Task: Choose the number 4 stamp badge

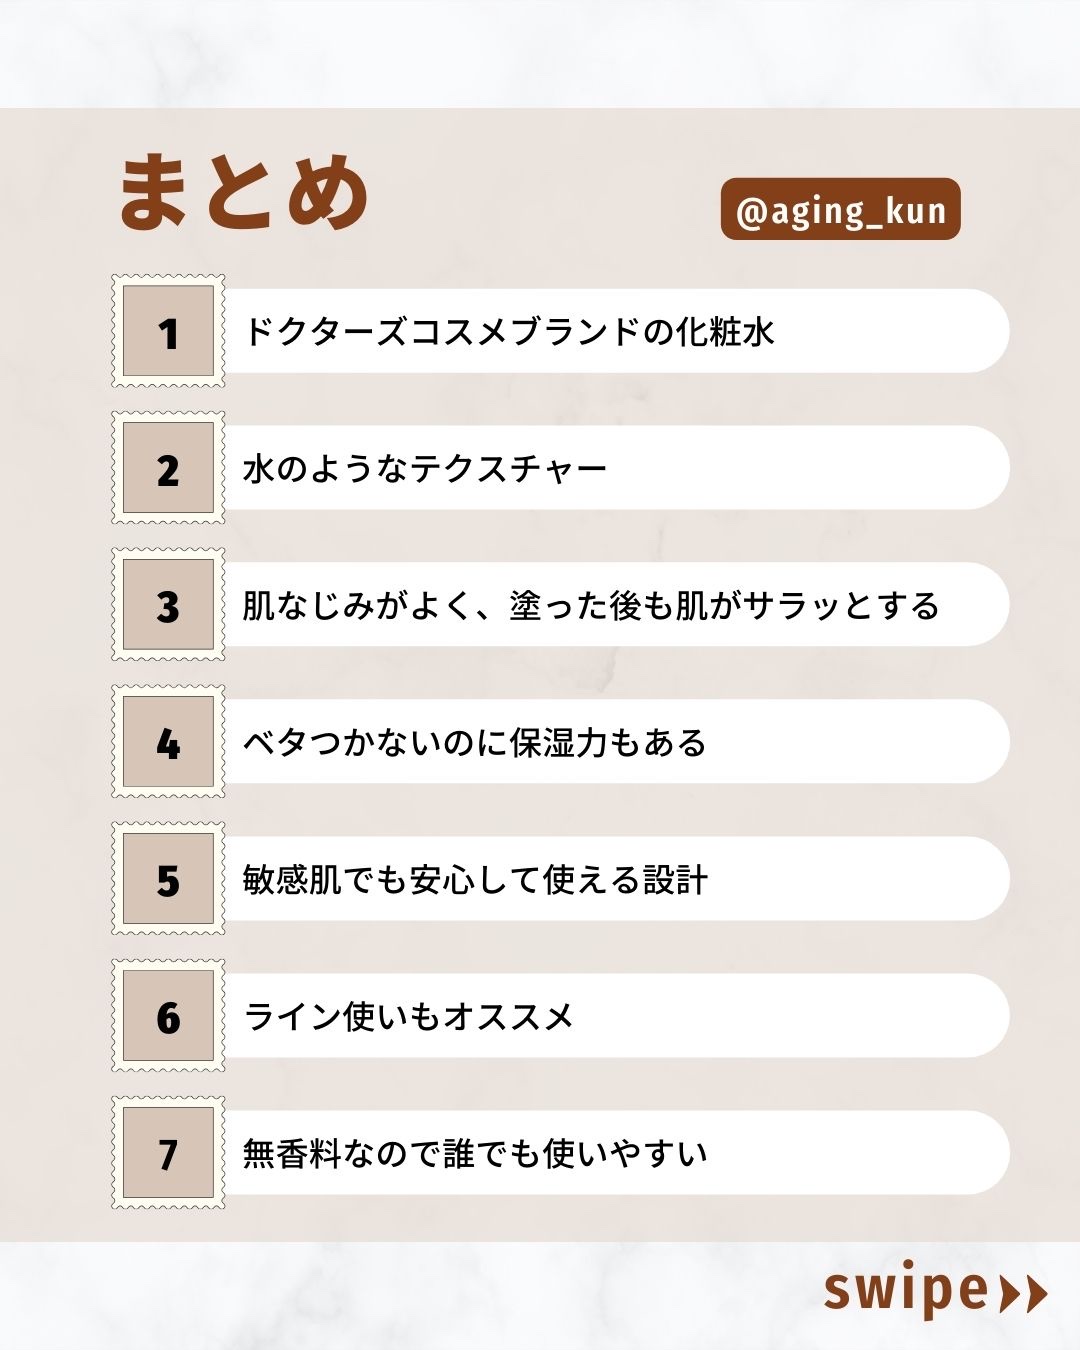Action: [168, 743]
